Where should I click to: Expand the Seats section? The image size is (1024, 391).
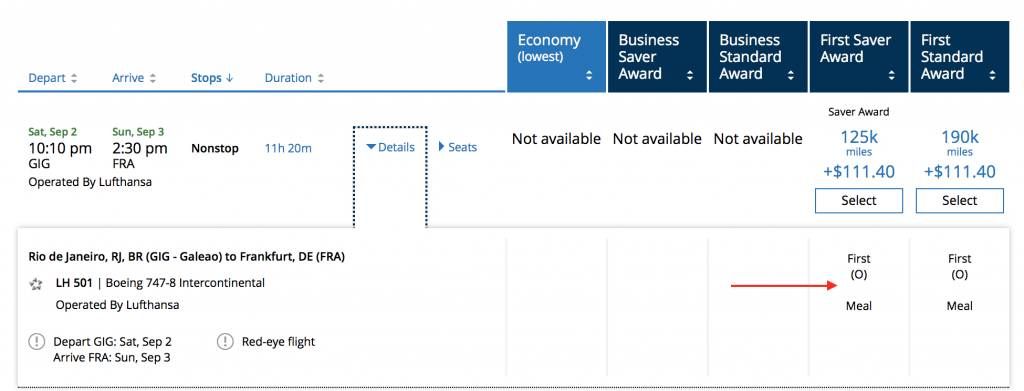[457, 148]
